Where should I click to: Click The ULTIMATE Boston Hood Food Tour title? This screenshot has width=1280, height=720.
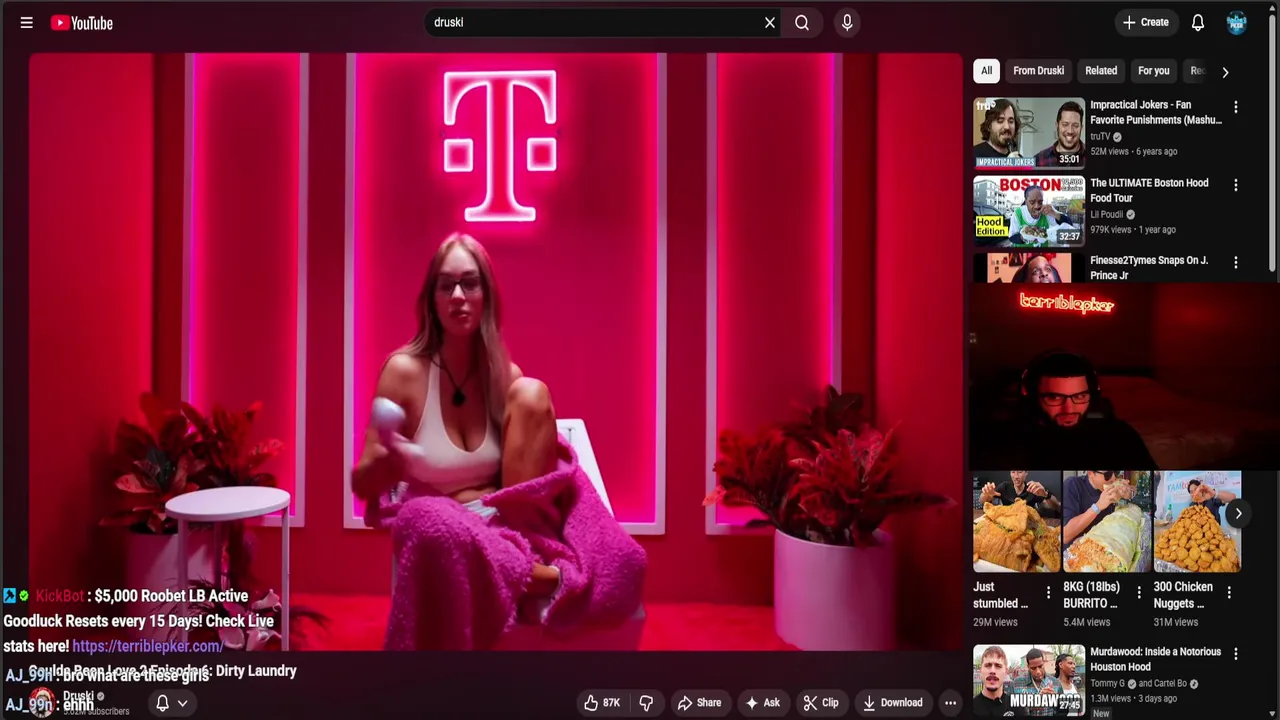click(x=1149, y=190)
